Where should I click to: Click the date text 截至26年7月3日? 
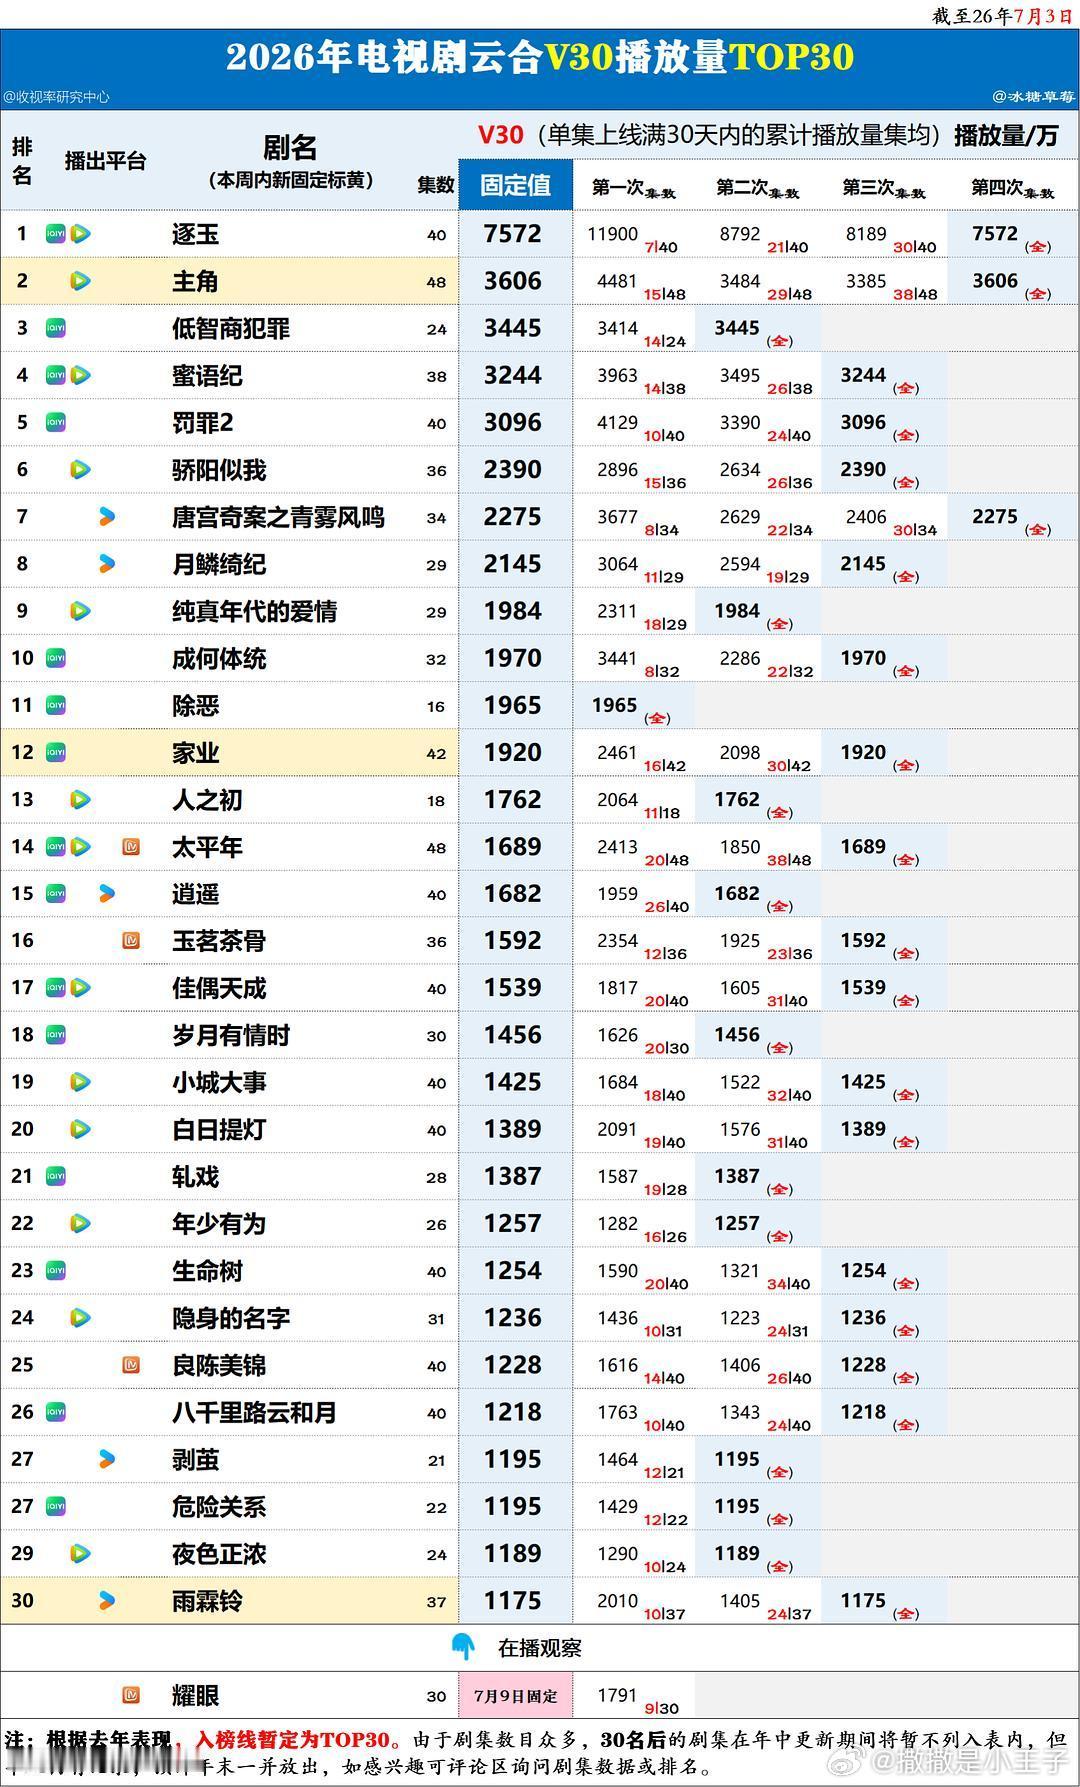(1002, 15)
